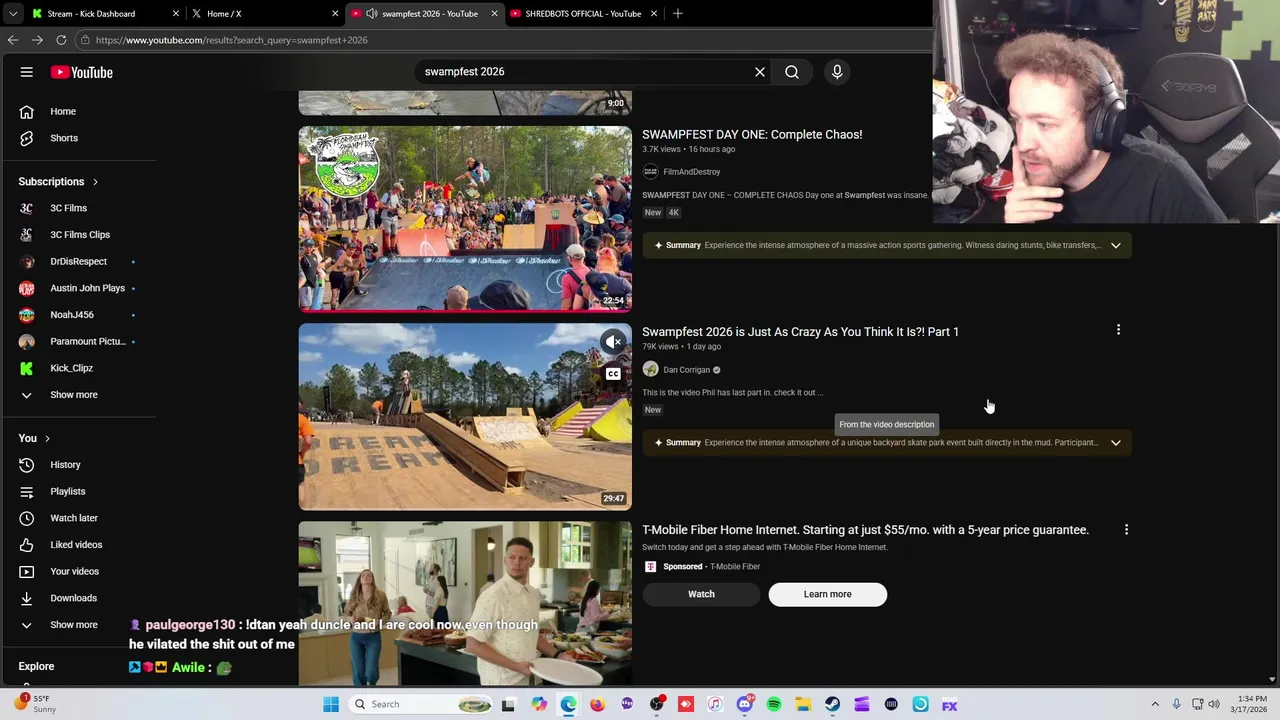Open the FilmAndDestroy channel avatar

[x=650, y=172]
